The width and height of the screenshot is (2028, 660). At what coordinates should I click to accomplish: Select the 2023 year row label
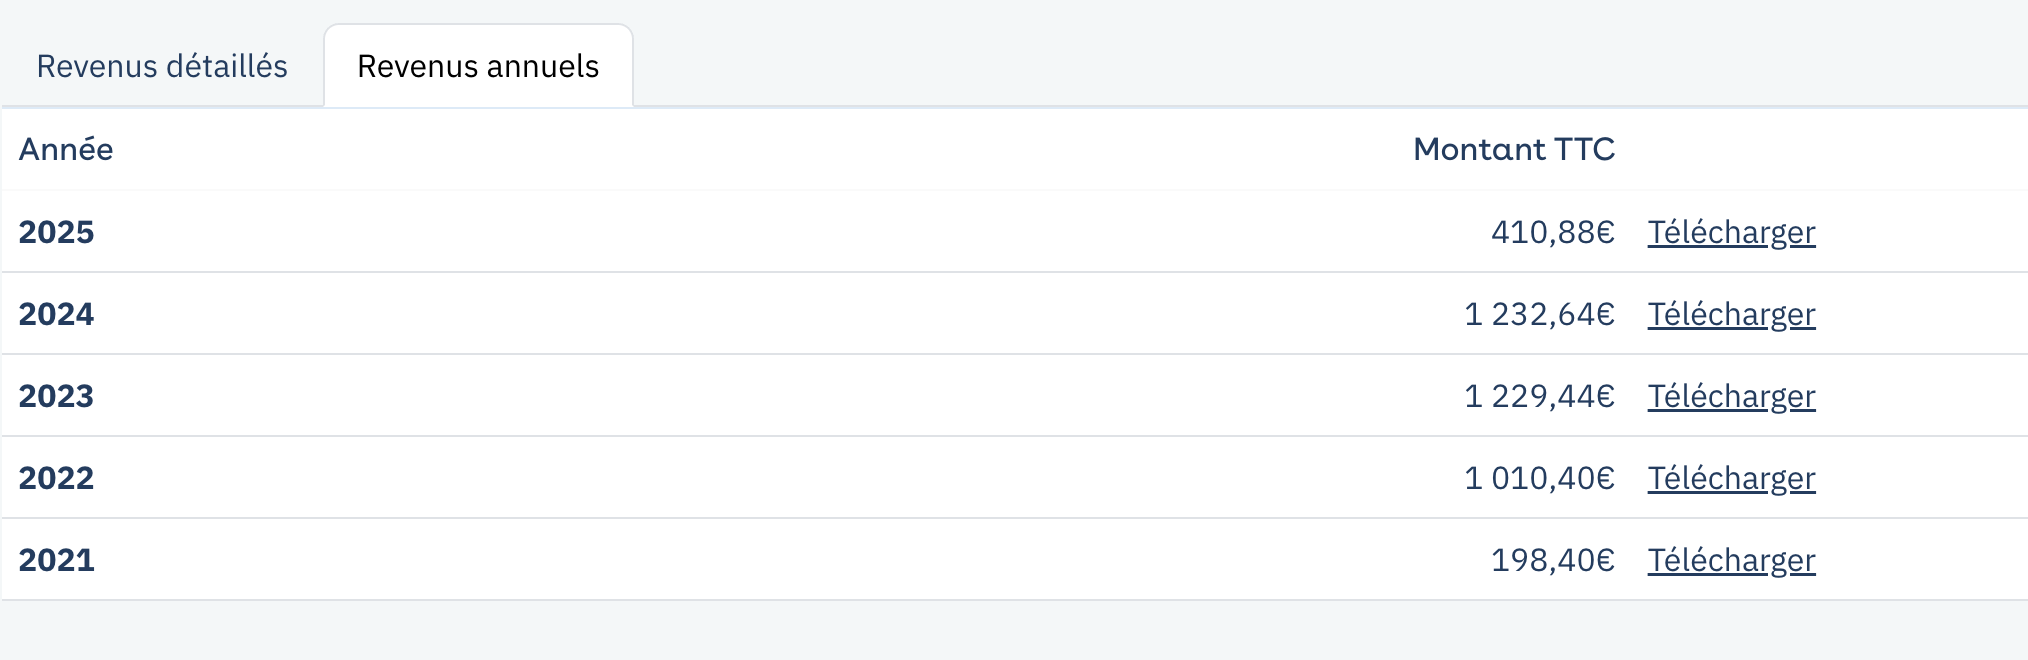[x=56, y=396]
